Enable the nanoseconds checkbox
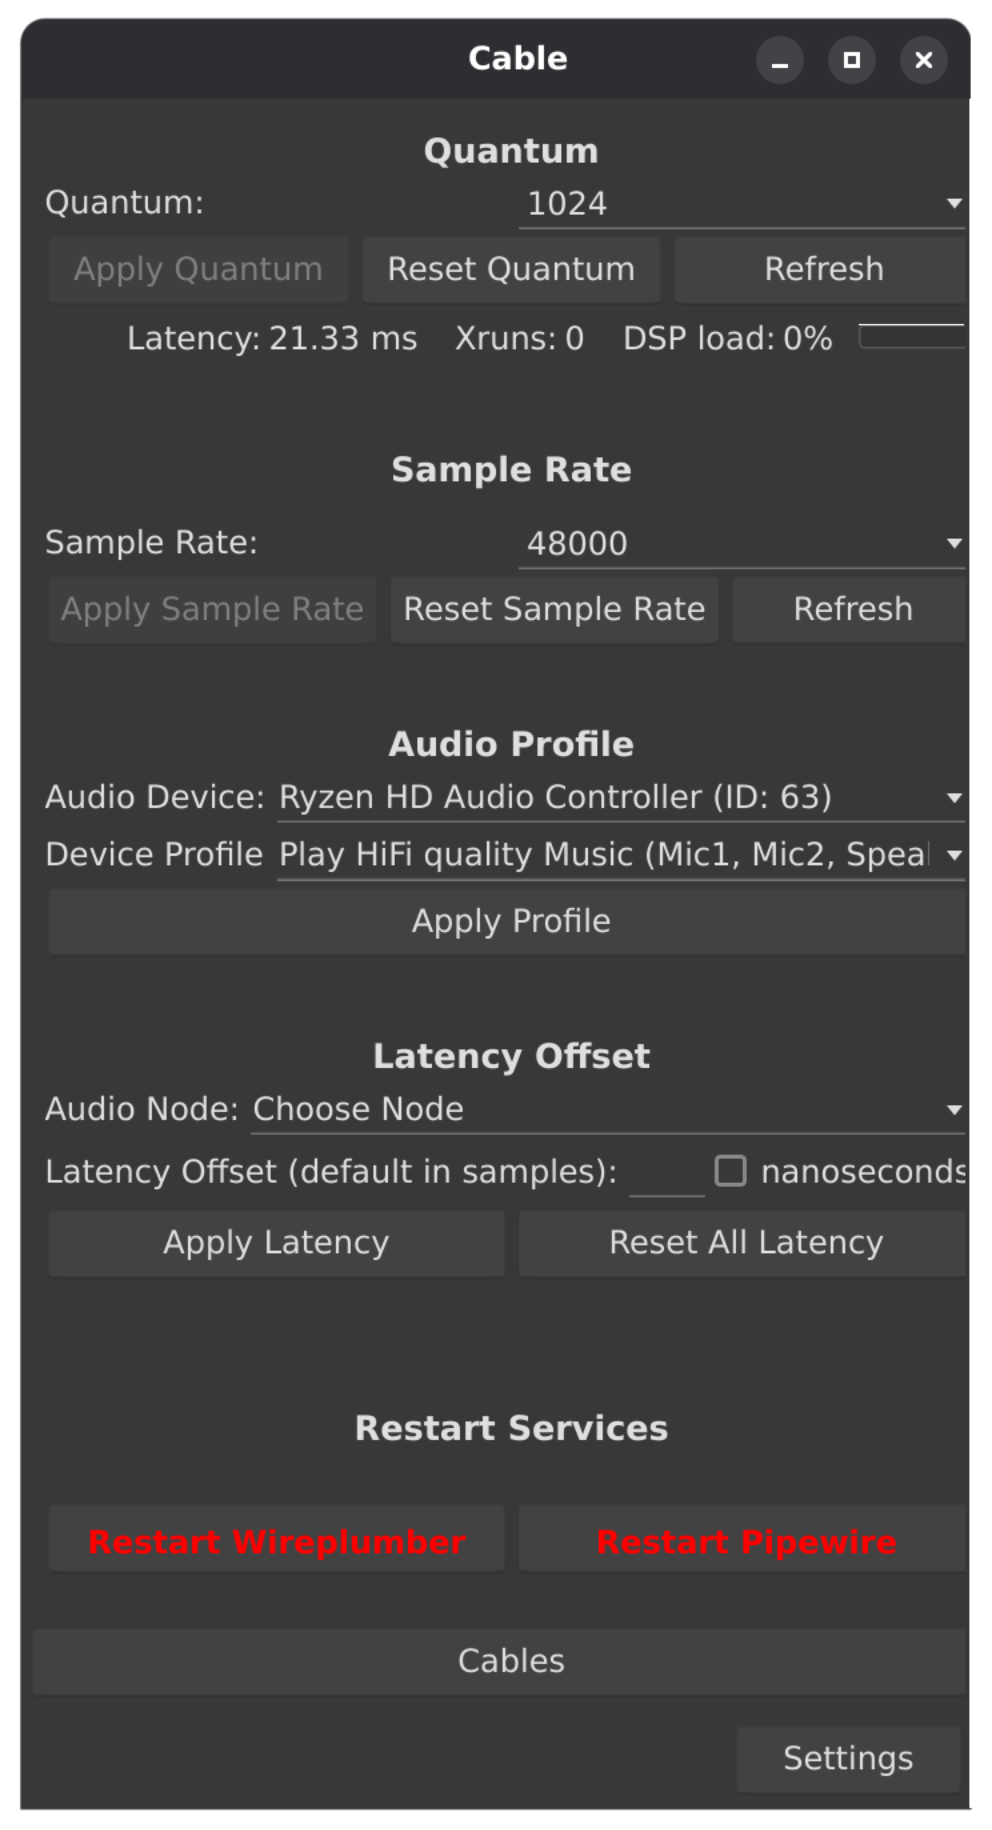The width and height of the screenshot is (992, 1830). [x=730, y=1171]
